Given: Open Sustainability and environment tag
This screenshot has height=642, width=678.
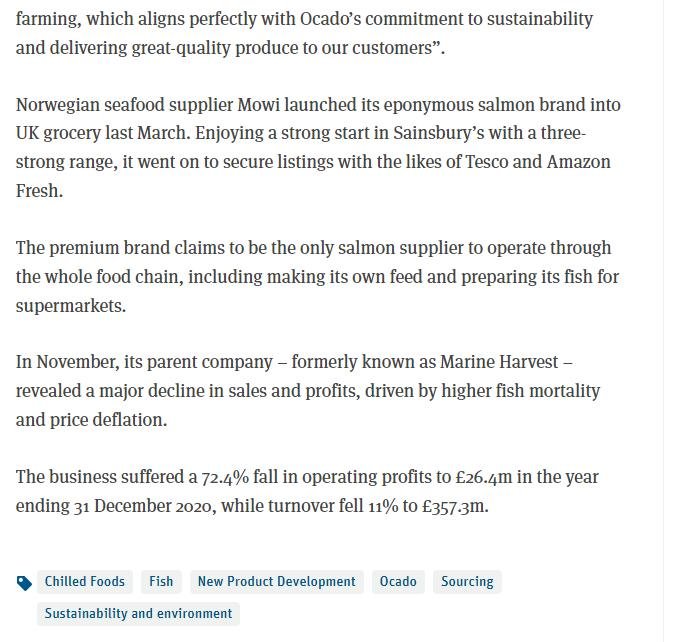Looking at the screenshot, I should point(138,614).
